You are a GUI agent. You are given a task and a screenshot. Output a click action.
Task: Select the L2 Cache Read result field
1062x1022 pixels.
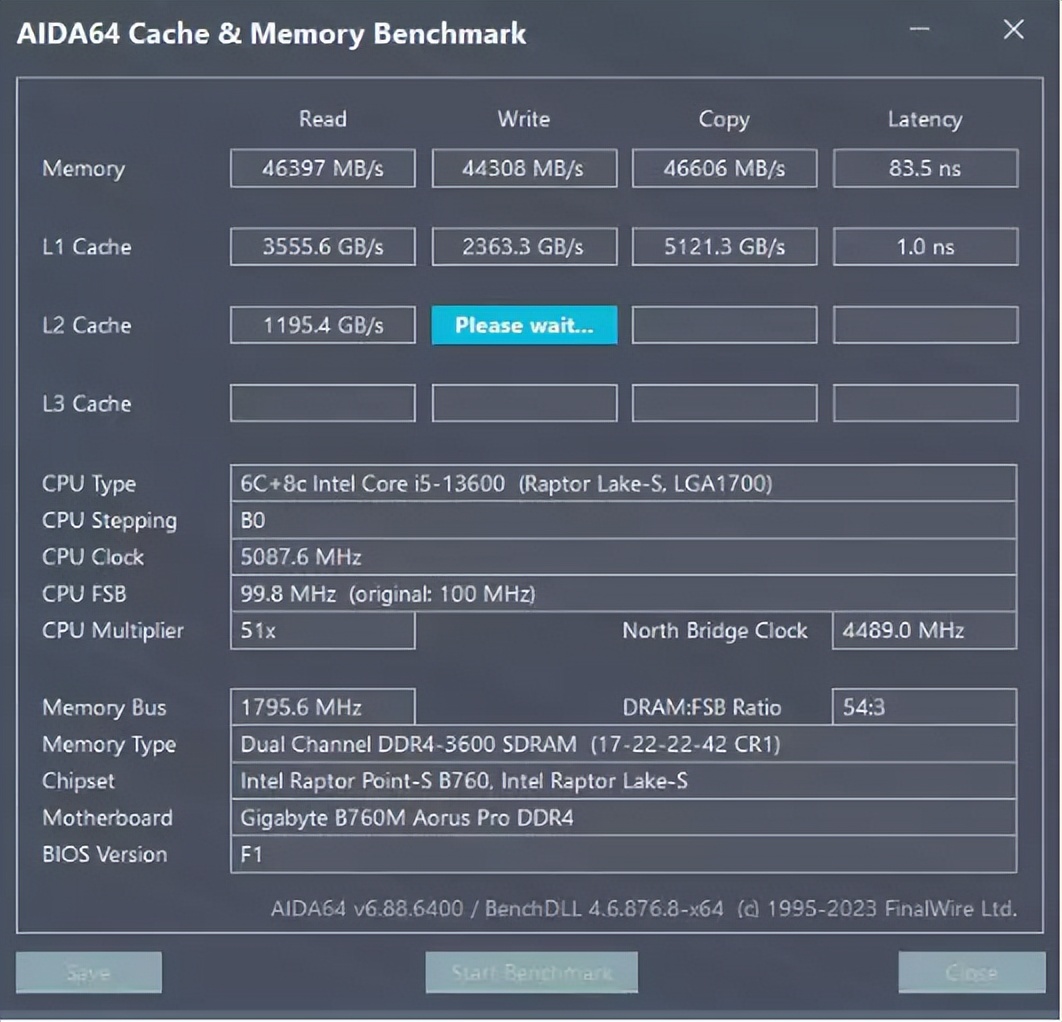pos(322,324)
